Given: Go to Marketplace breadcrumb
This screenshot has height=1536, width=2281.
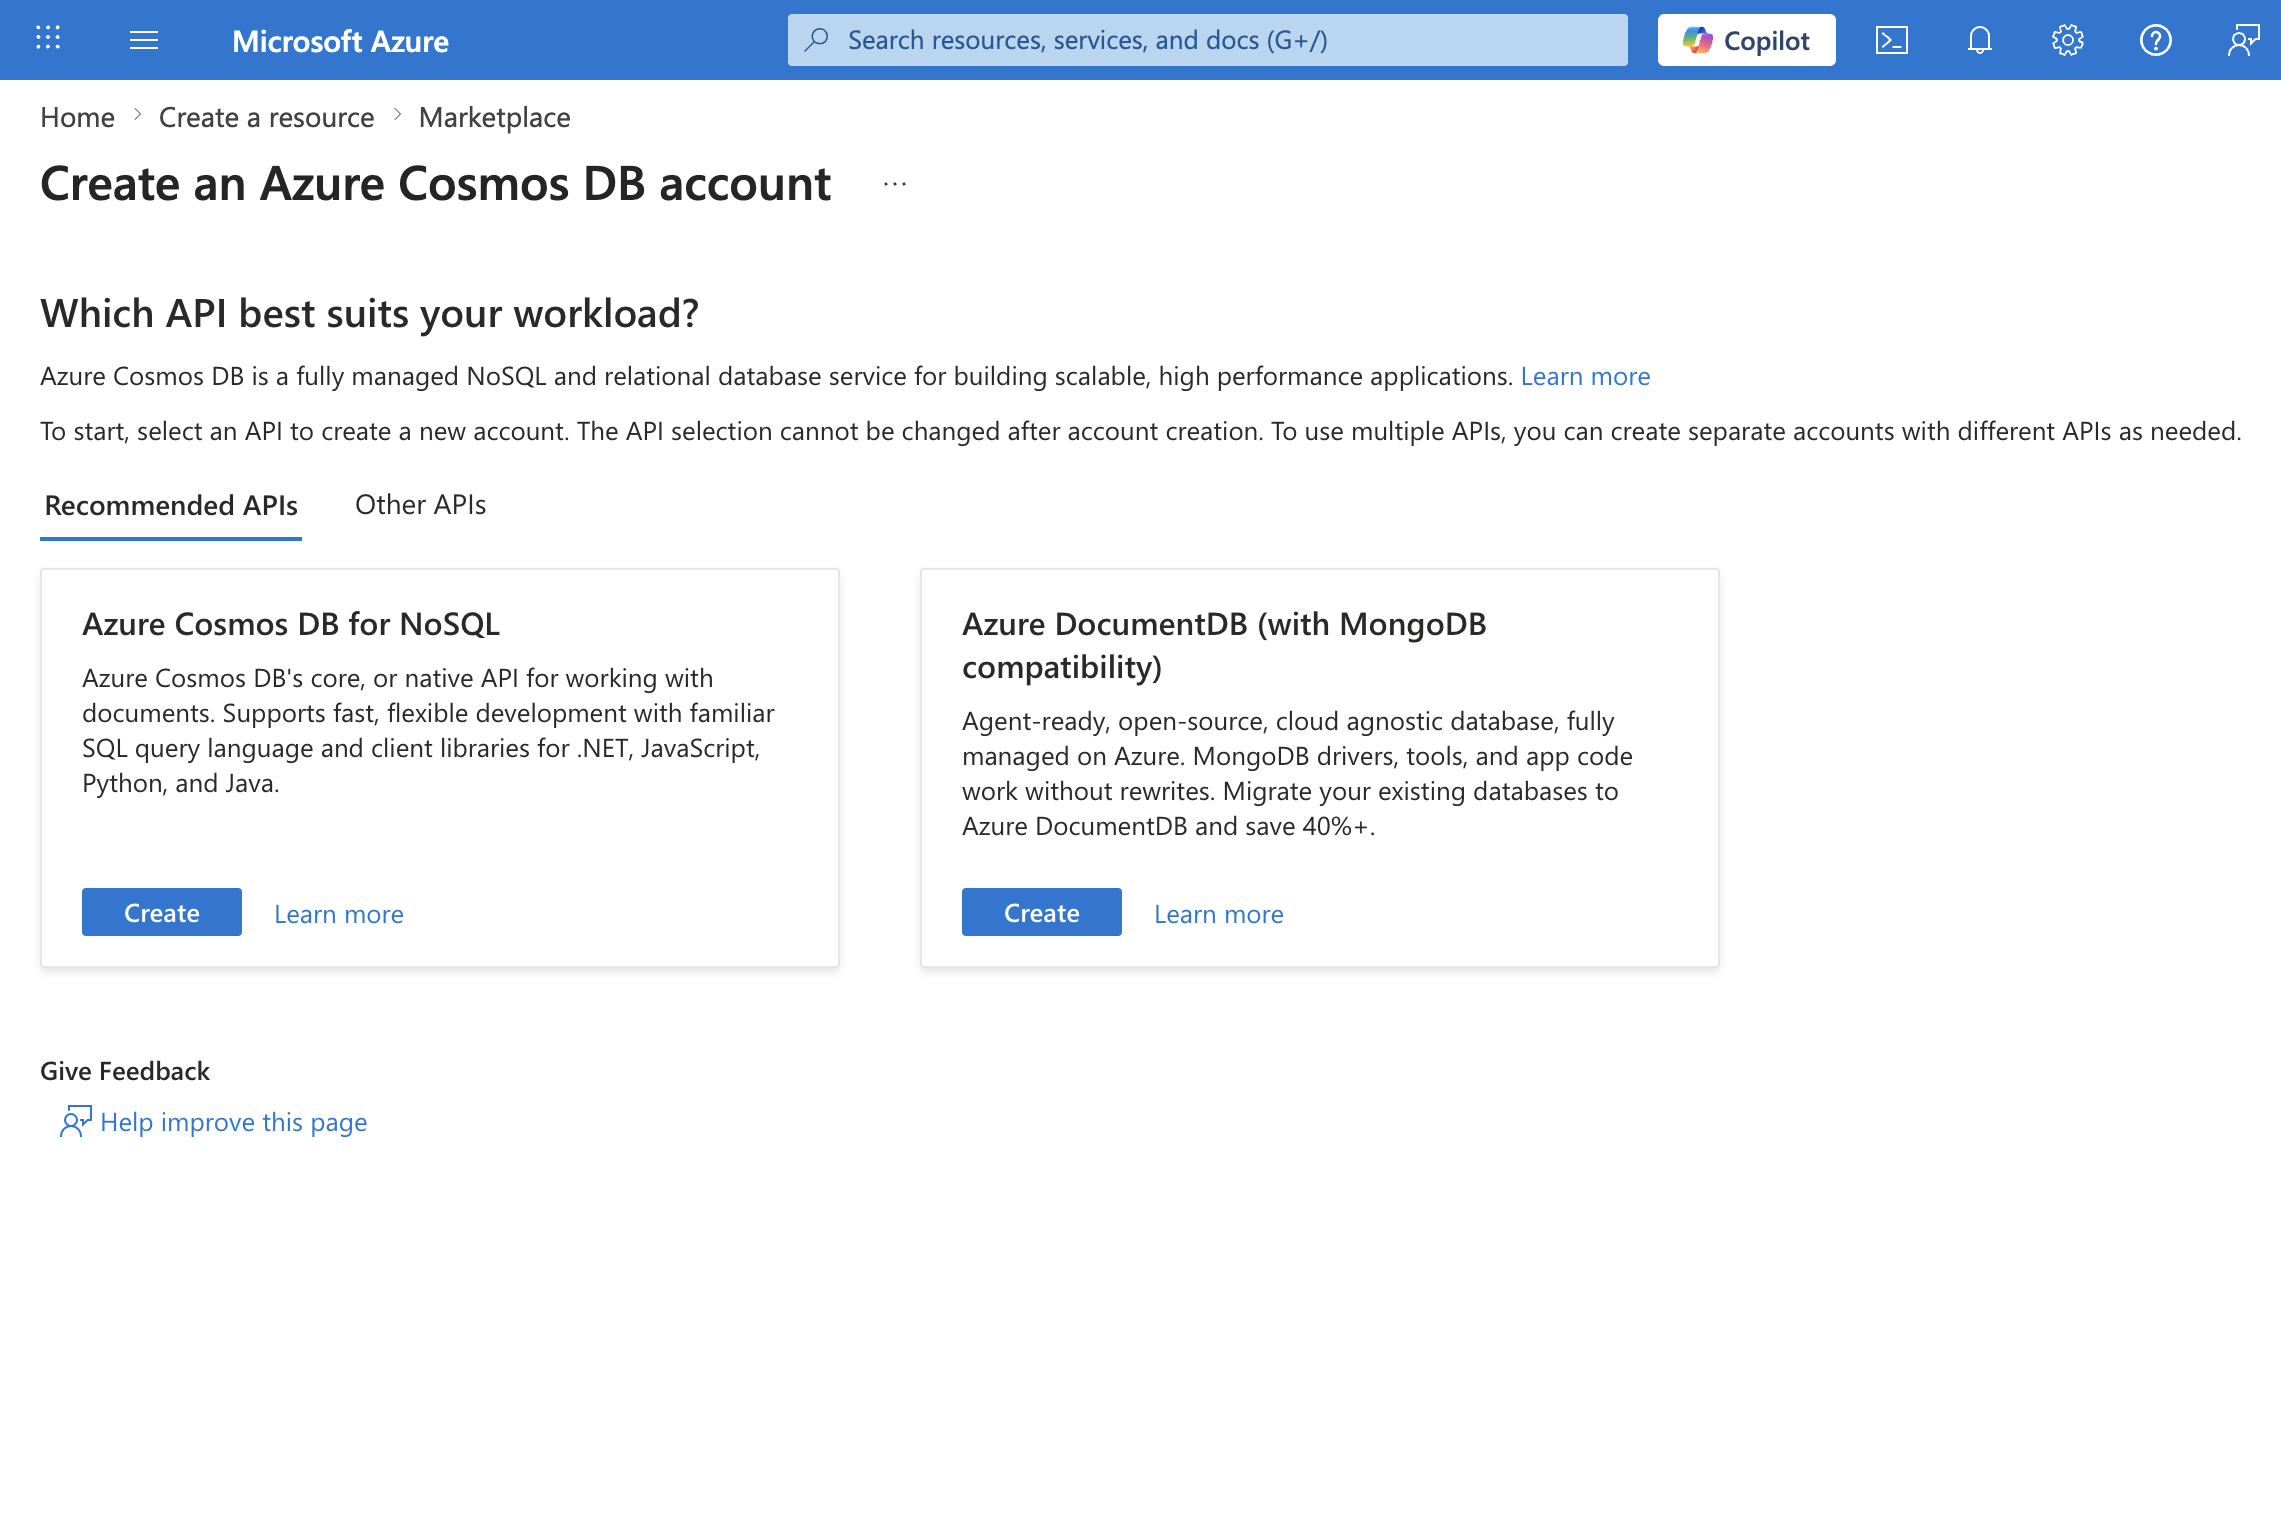Looking at the screenshot, I should 494,117.
